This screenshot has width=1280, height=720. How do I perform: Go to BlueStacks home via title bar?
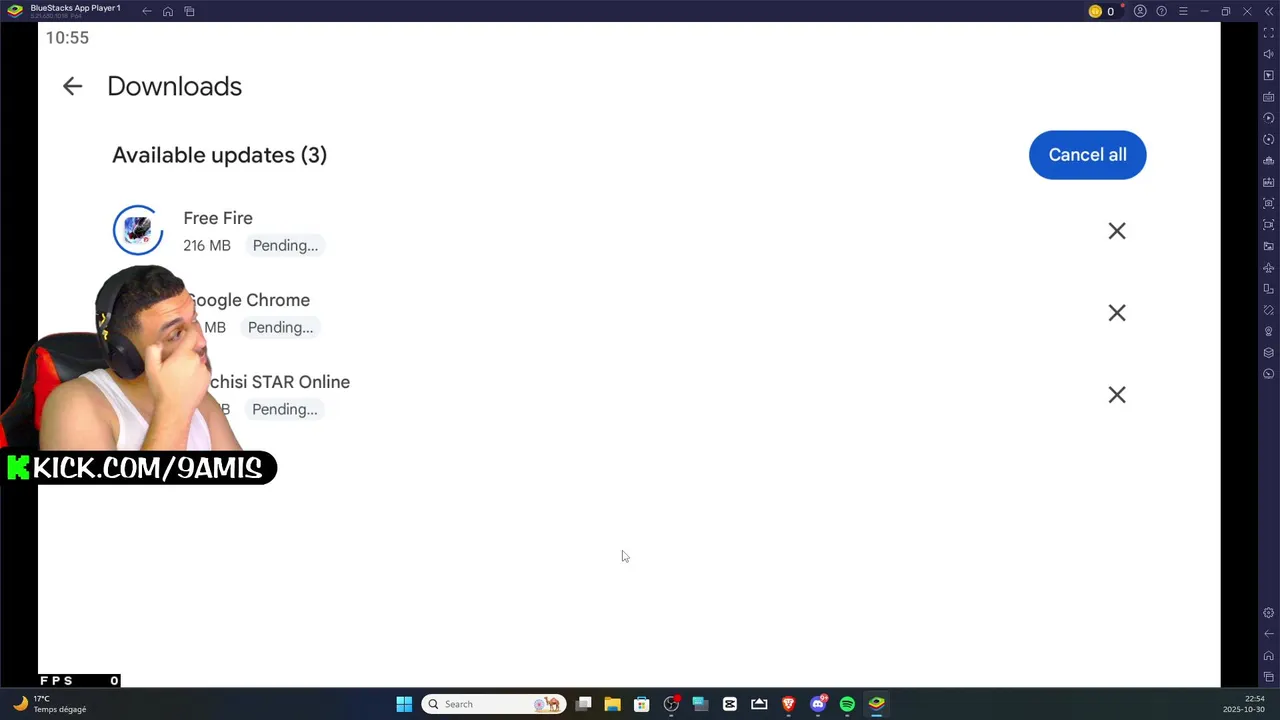pos(168,11)
